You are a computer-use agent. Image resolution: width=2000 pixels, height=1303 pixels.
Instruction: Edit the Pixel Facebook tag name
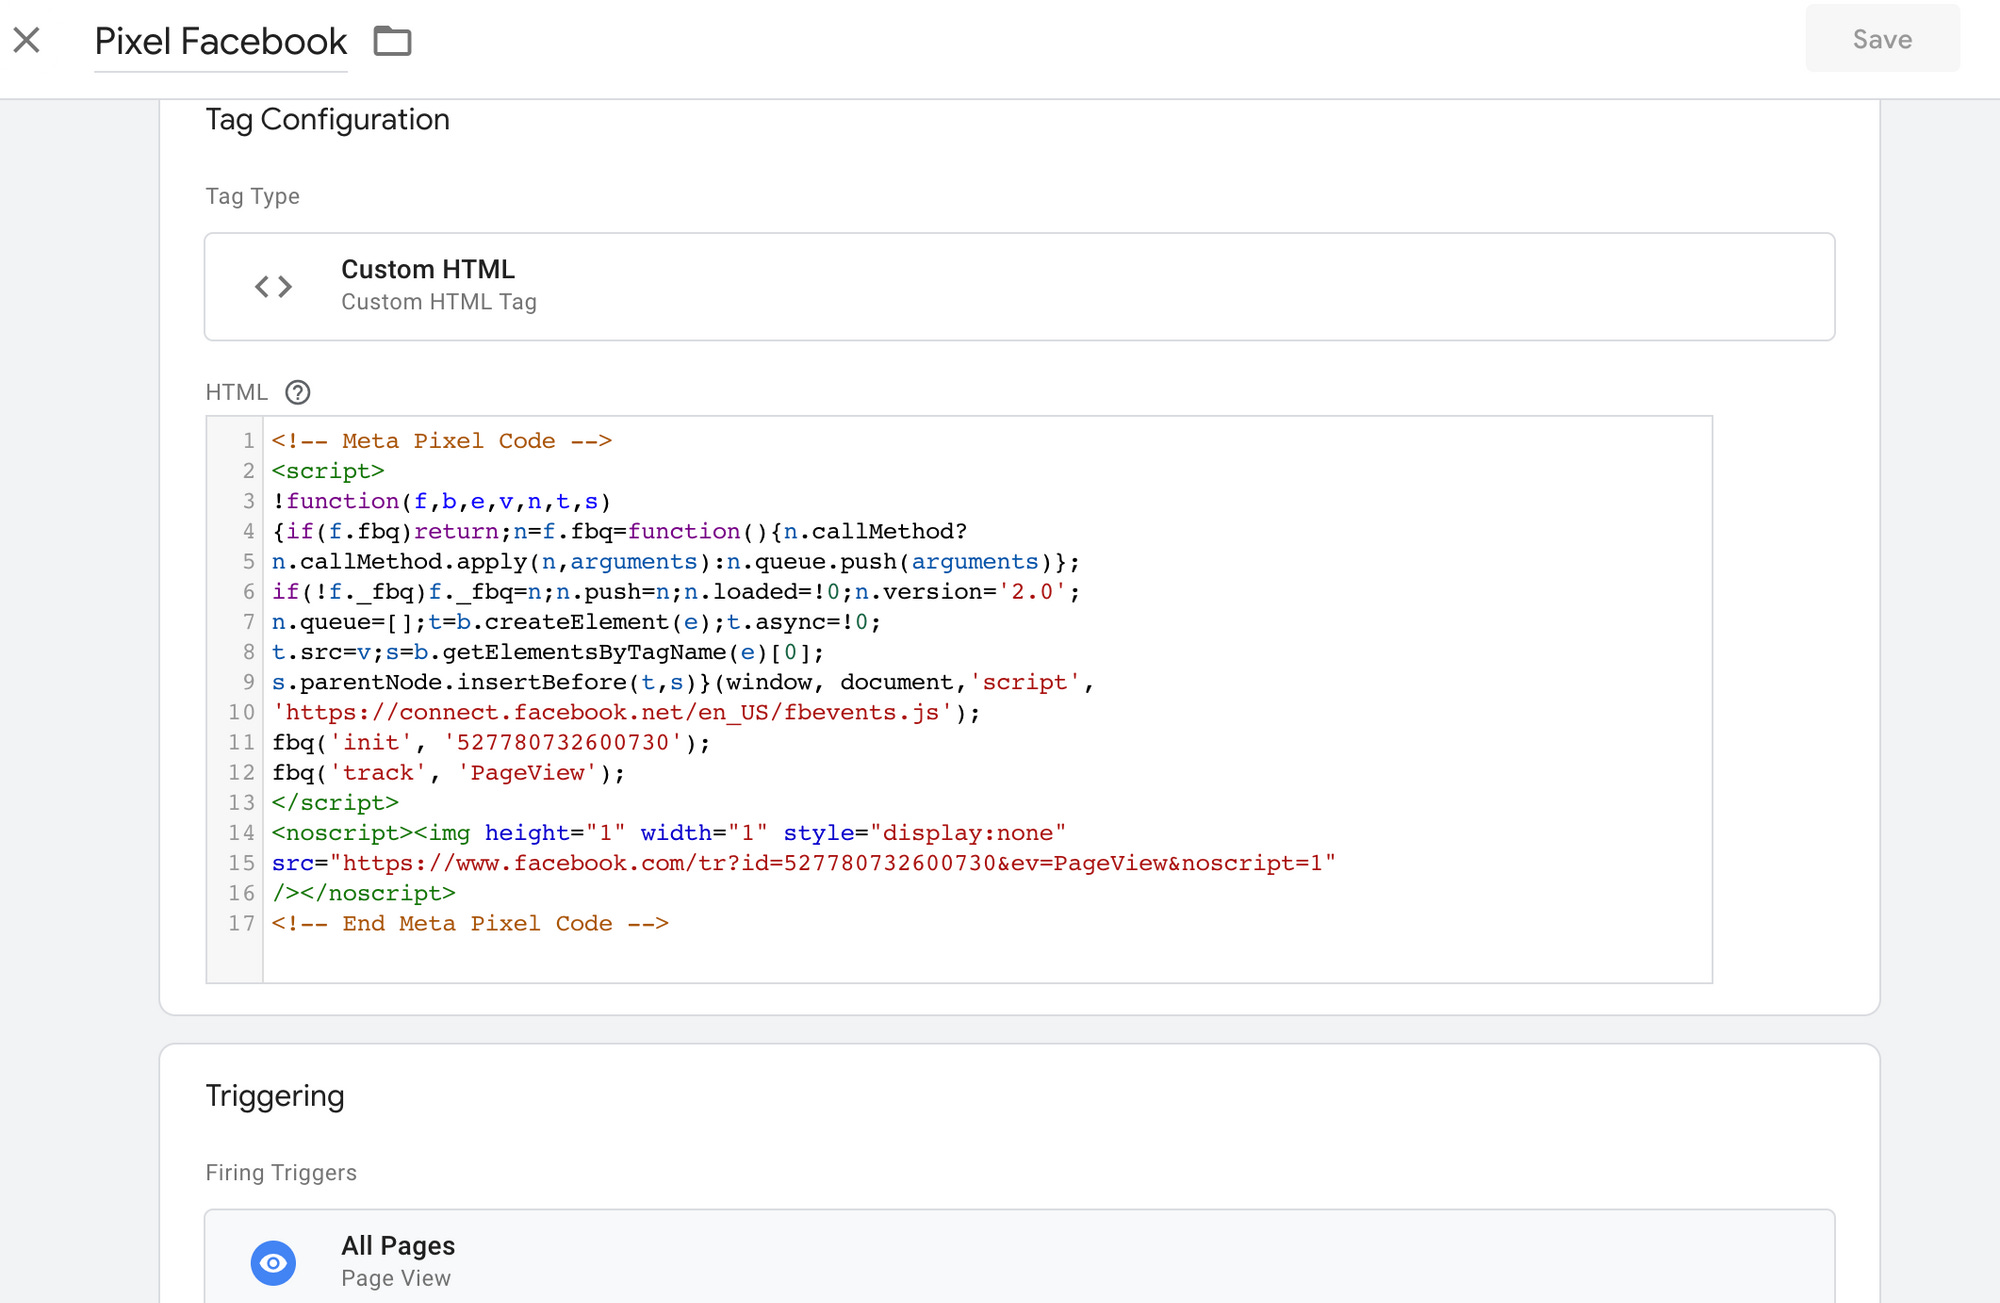(220, 41)
